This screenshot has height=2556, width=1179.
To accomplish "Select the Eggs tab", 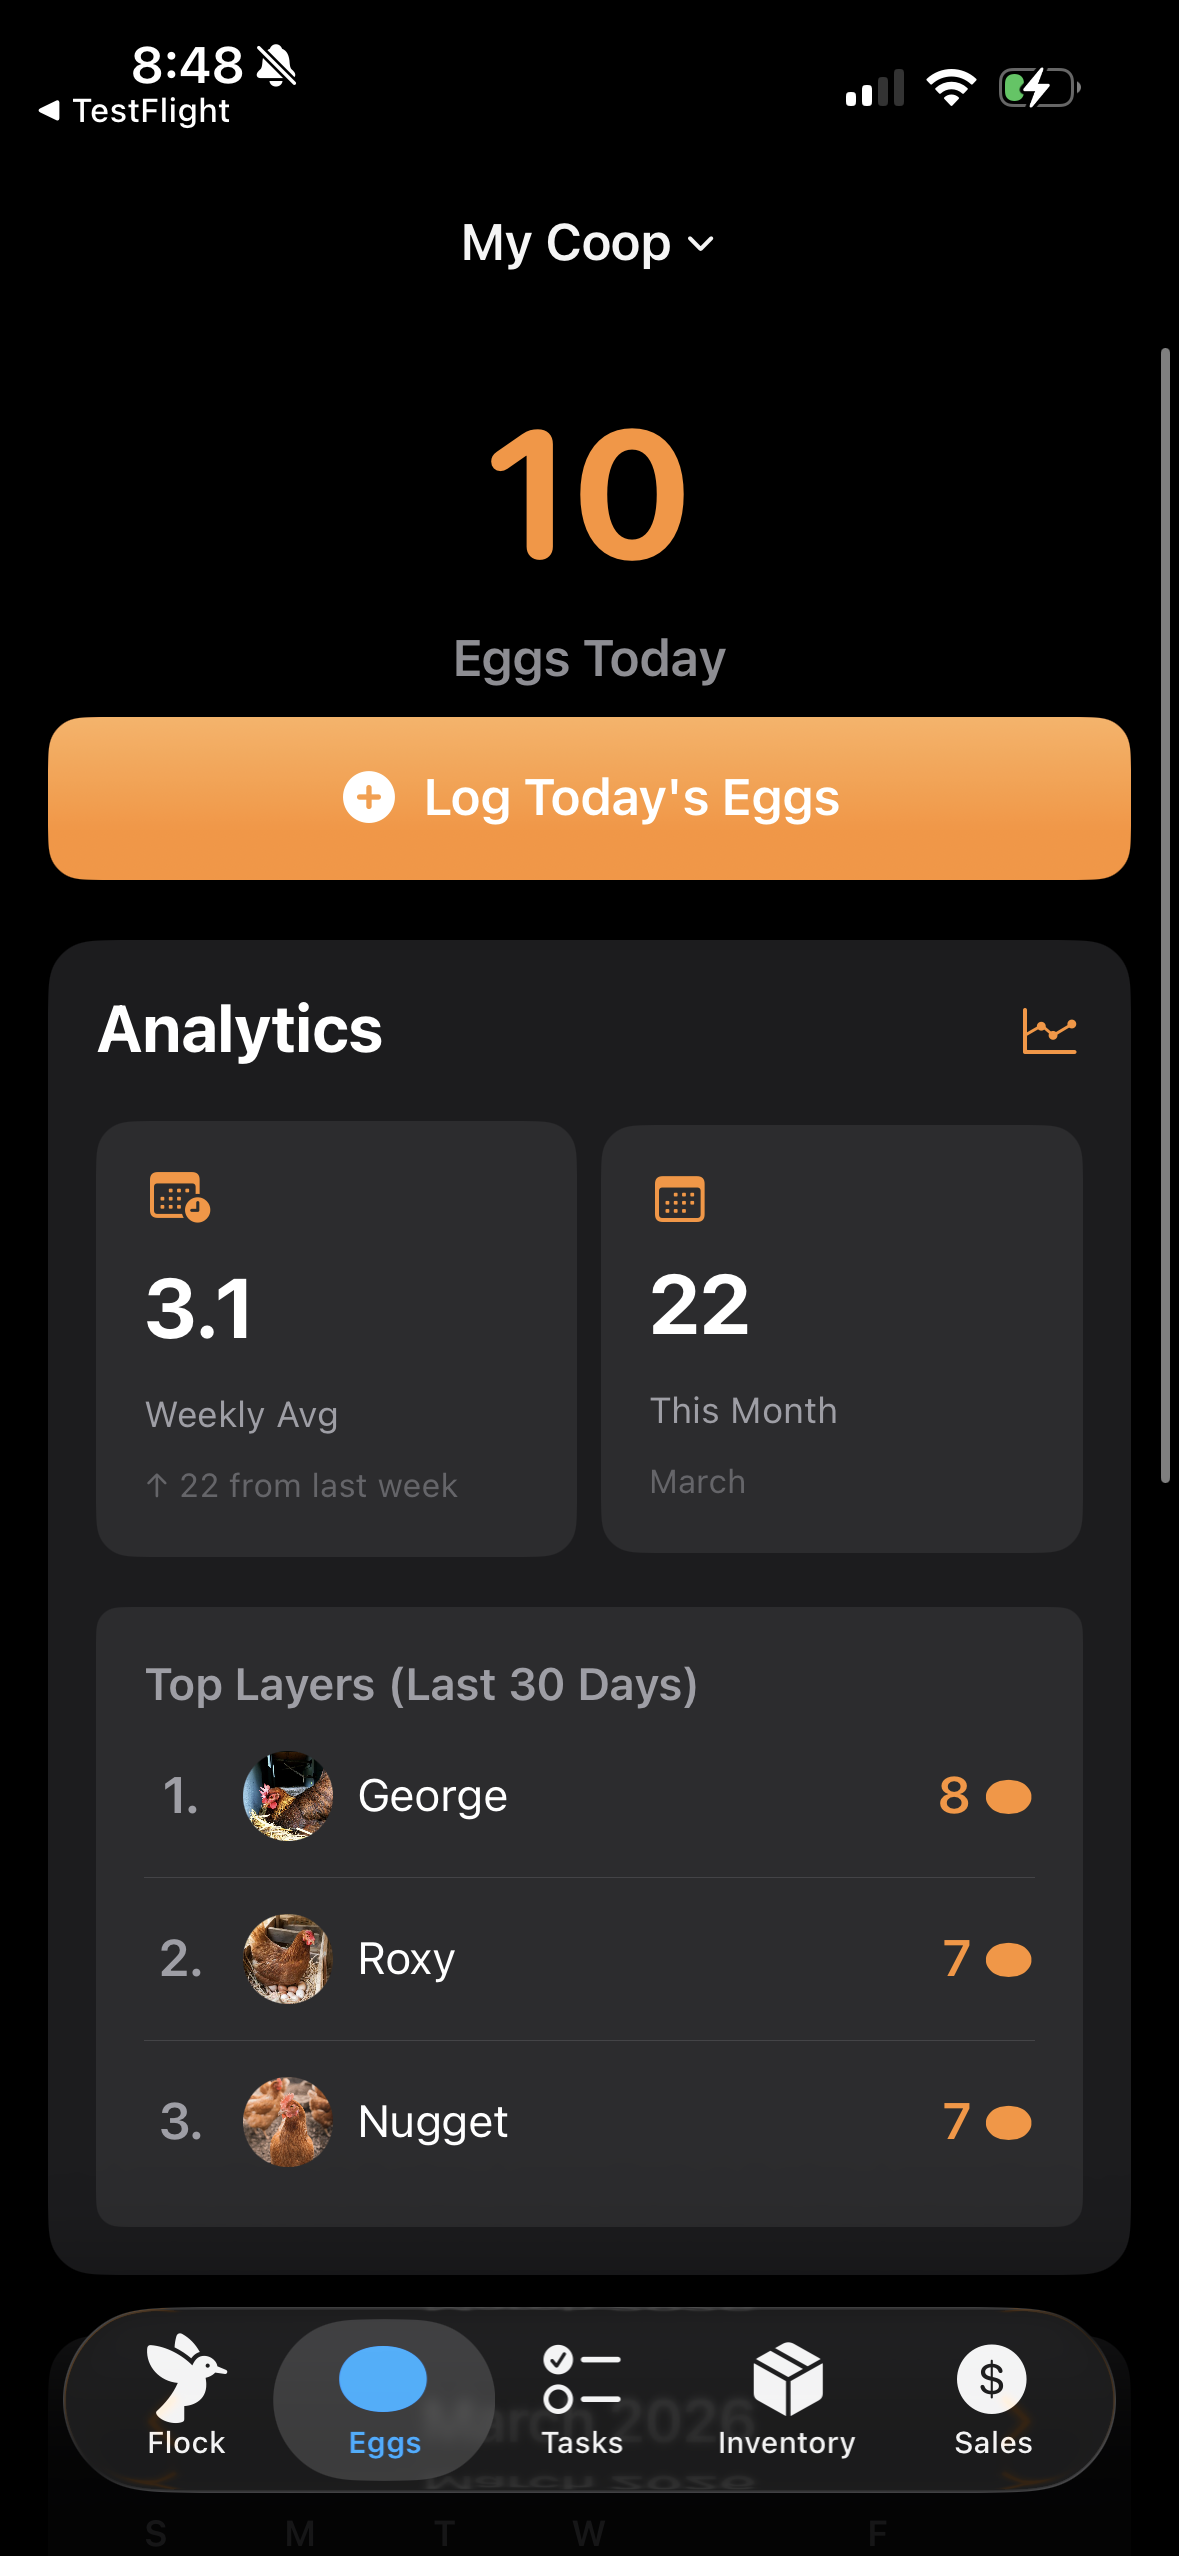I will pos(384,2398).
